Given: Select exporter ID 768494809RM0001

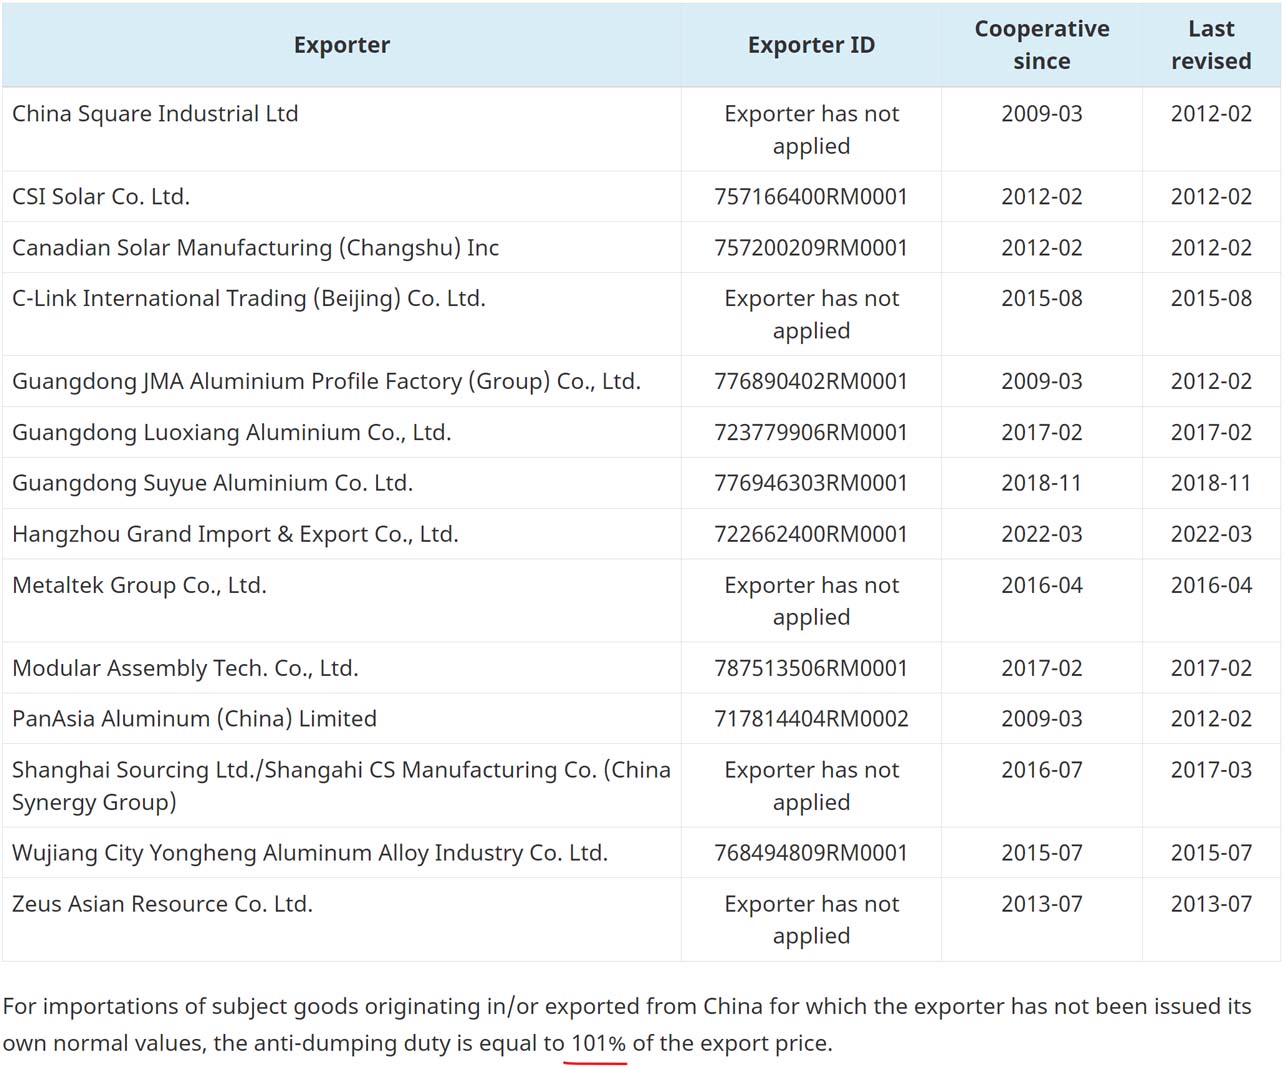Looking at the screenshot, I should point(811,853).
